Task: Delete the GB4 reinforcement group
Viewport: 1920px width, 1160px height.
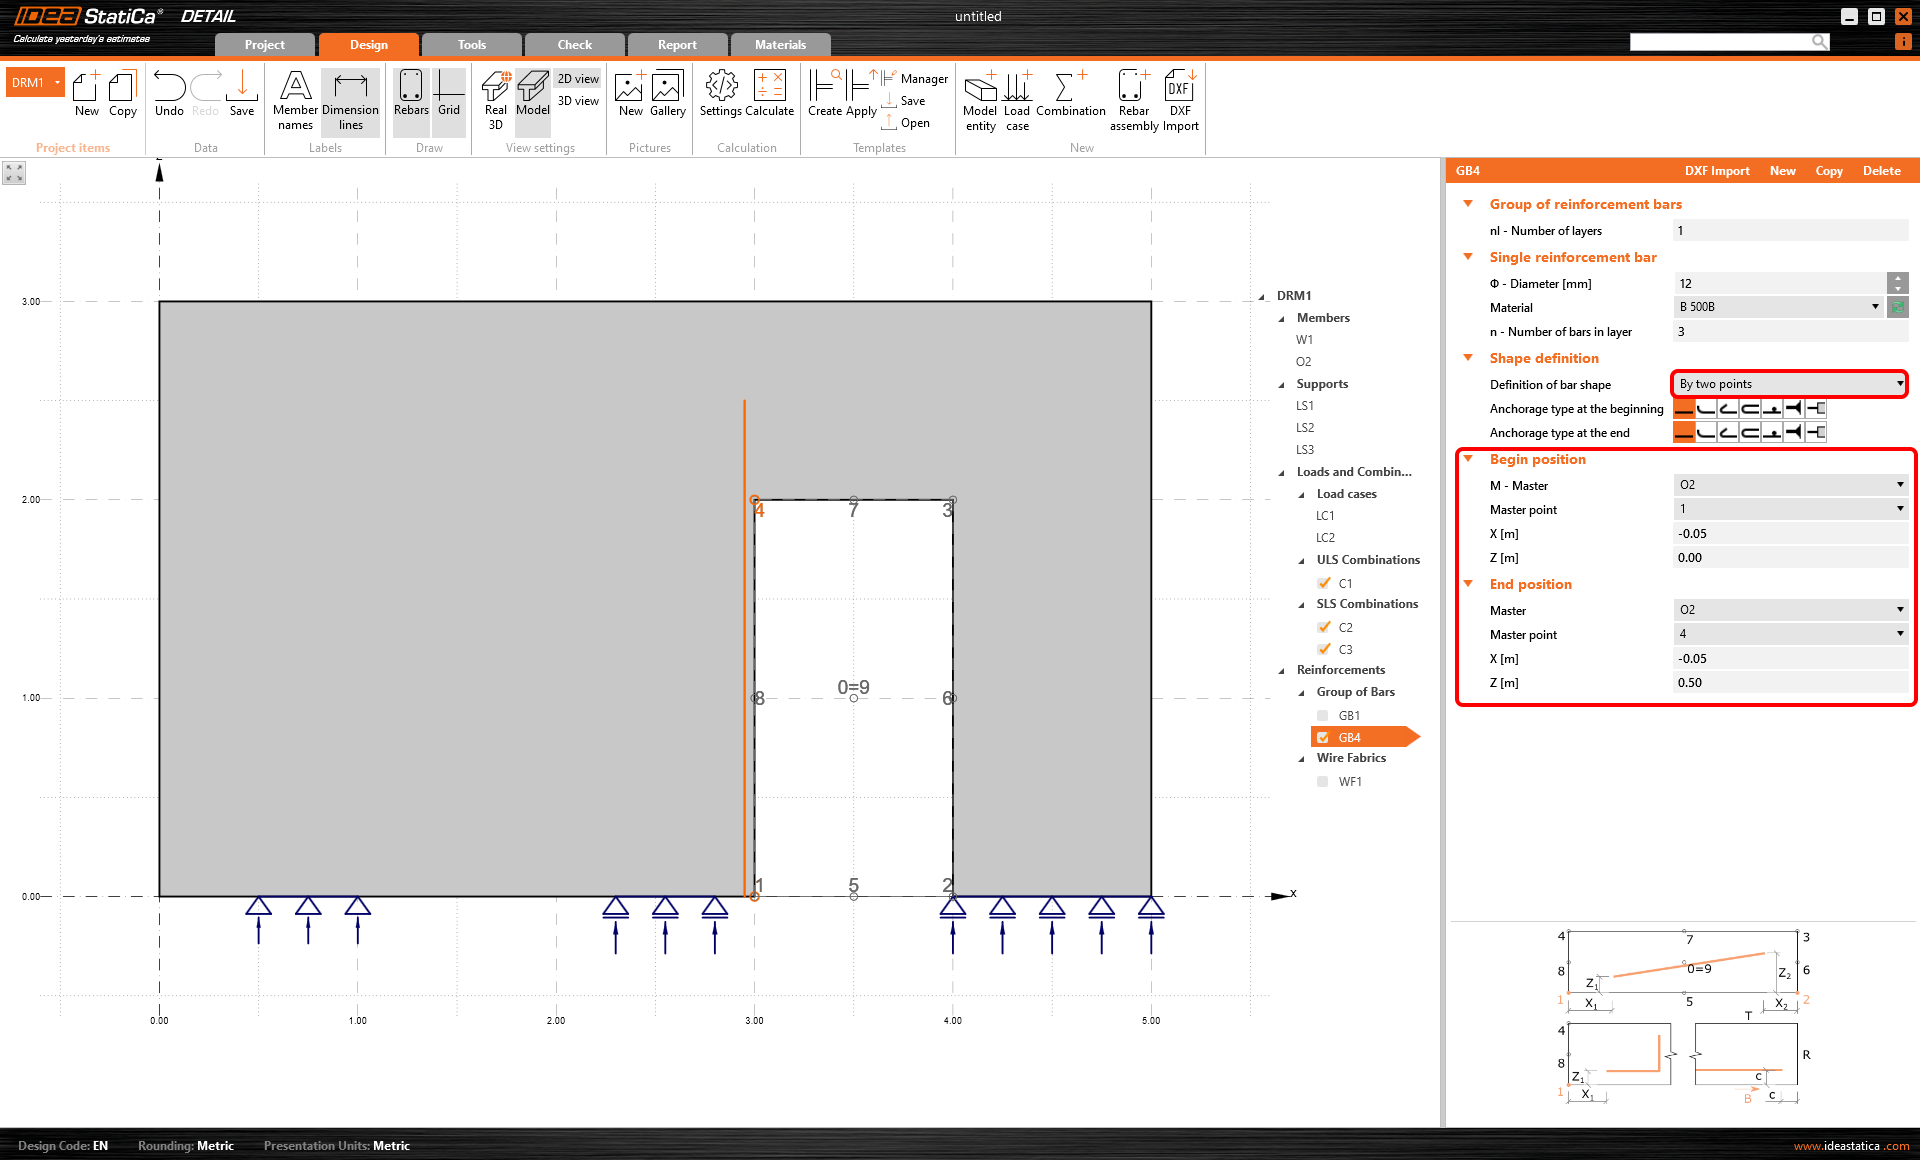Action: coord(1881,170)
